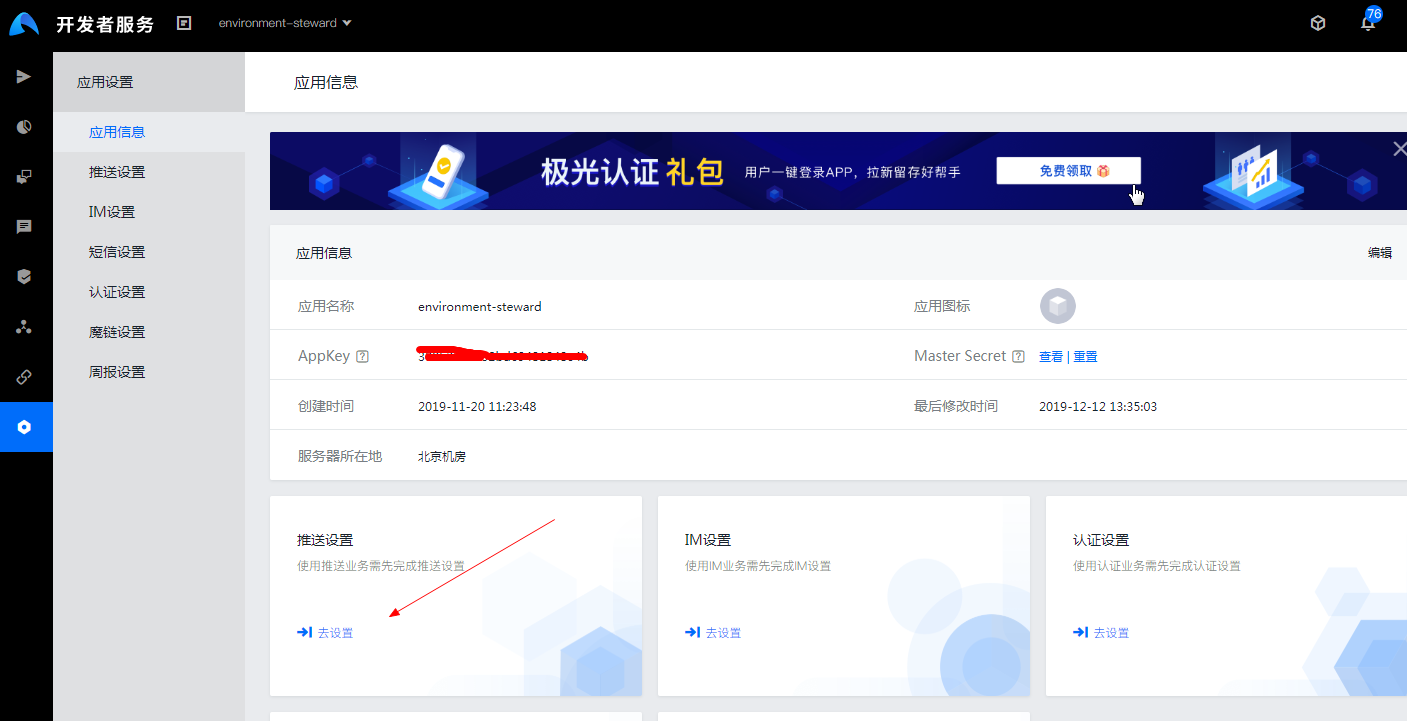
Task: Click 重置 to reset Master Secret
Action: coord(1086,357)
